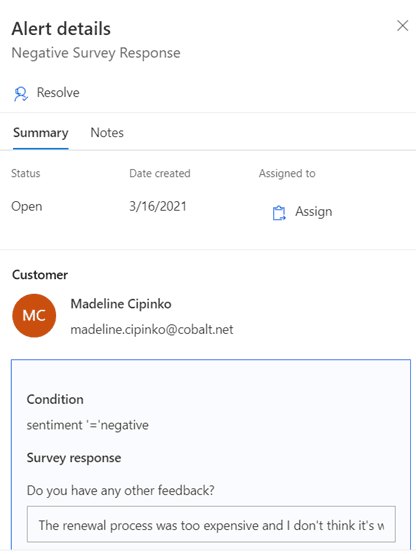Click the sentiment '='negative condition text
The width and height of the screenshot is (416, 554).
tap(87, 425)
